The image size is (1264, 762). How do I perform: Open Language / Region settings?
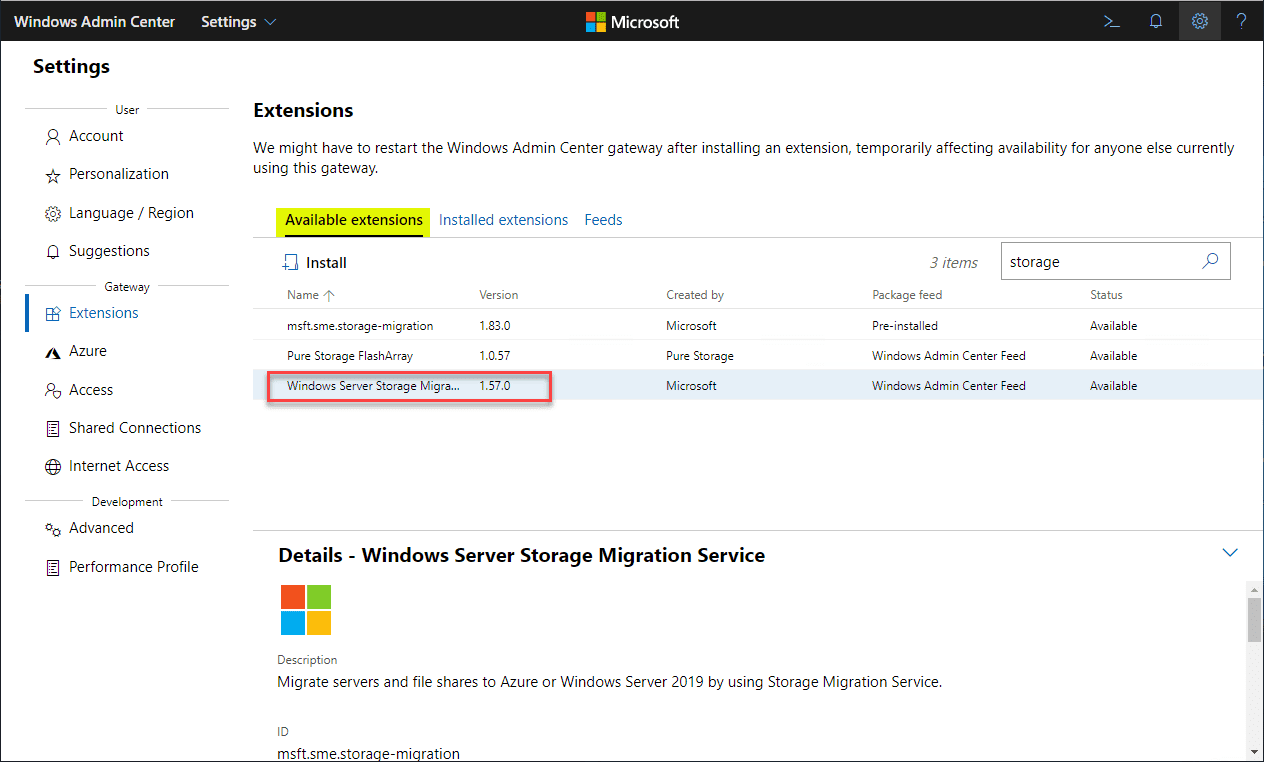pyautogui.click(x=131, y=213)
